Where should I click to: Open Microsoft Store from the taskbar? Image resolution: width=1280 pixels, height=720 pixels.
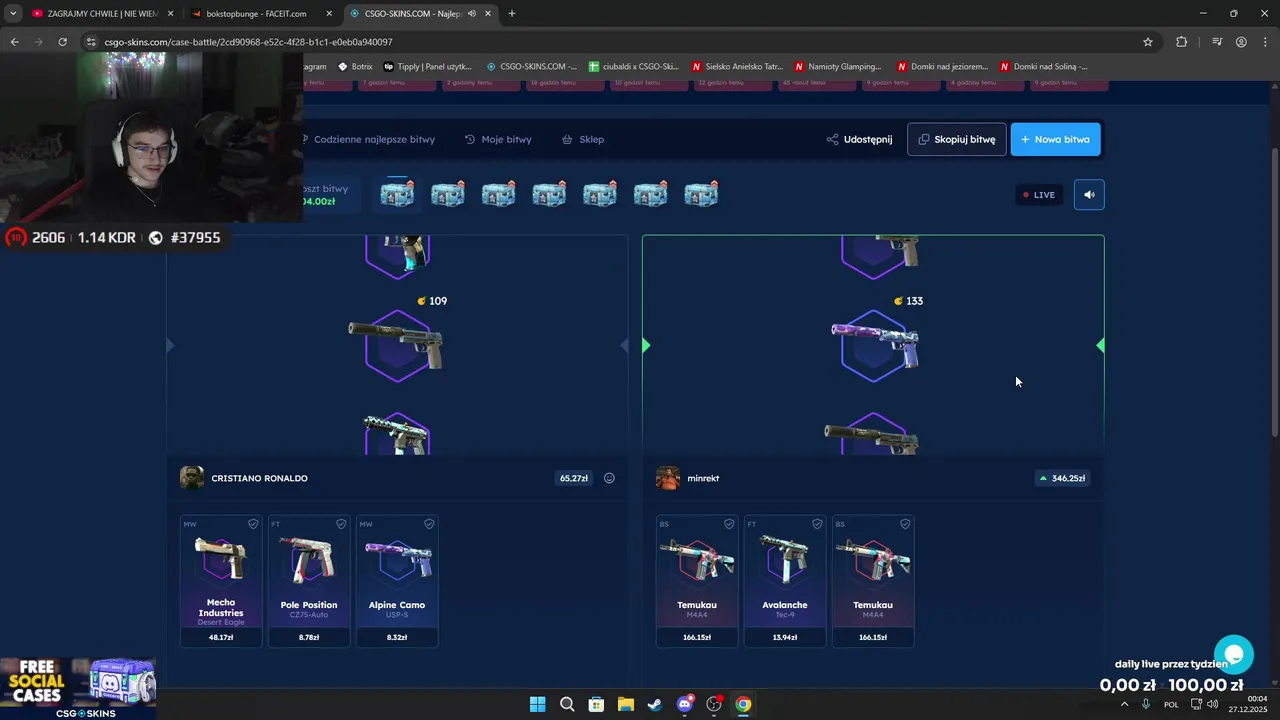pyautogui.click(x=596, y=704)
